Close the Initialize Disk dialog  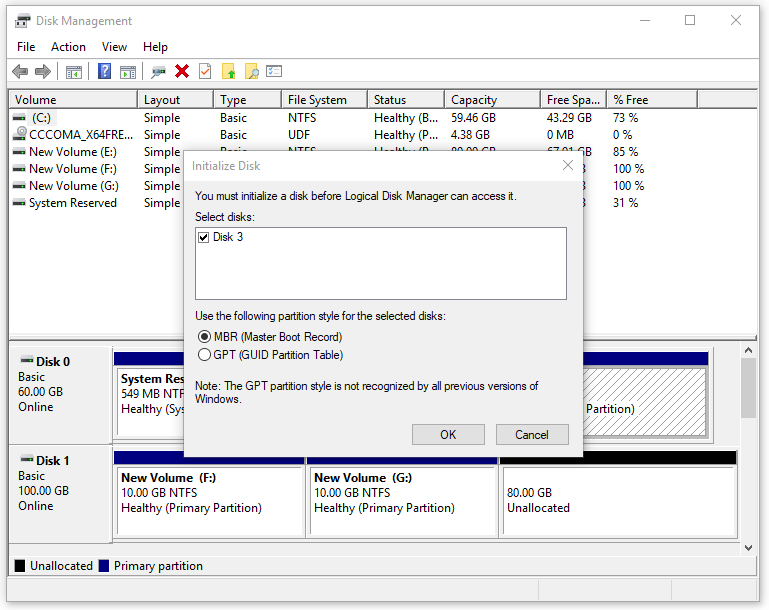pyautogui.click(x=568, y=166)
